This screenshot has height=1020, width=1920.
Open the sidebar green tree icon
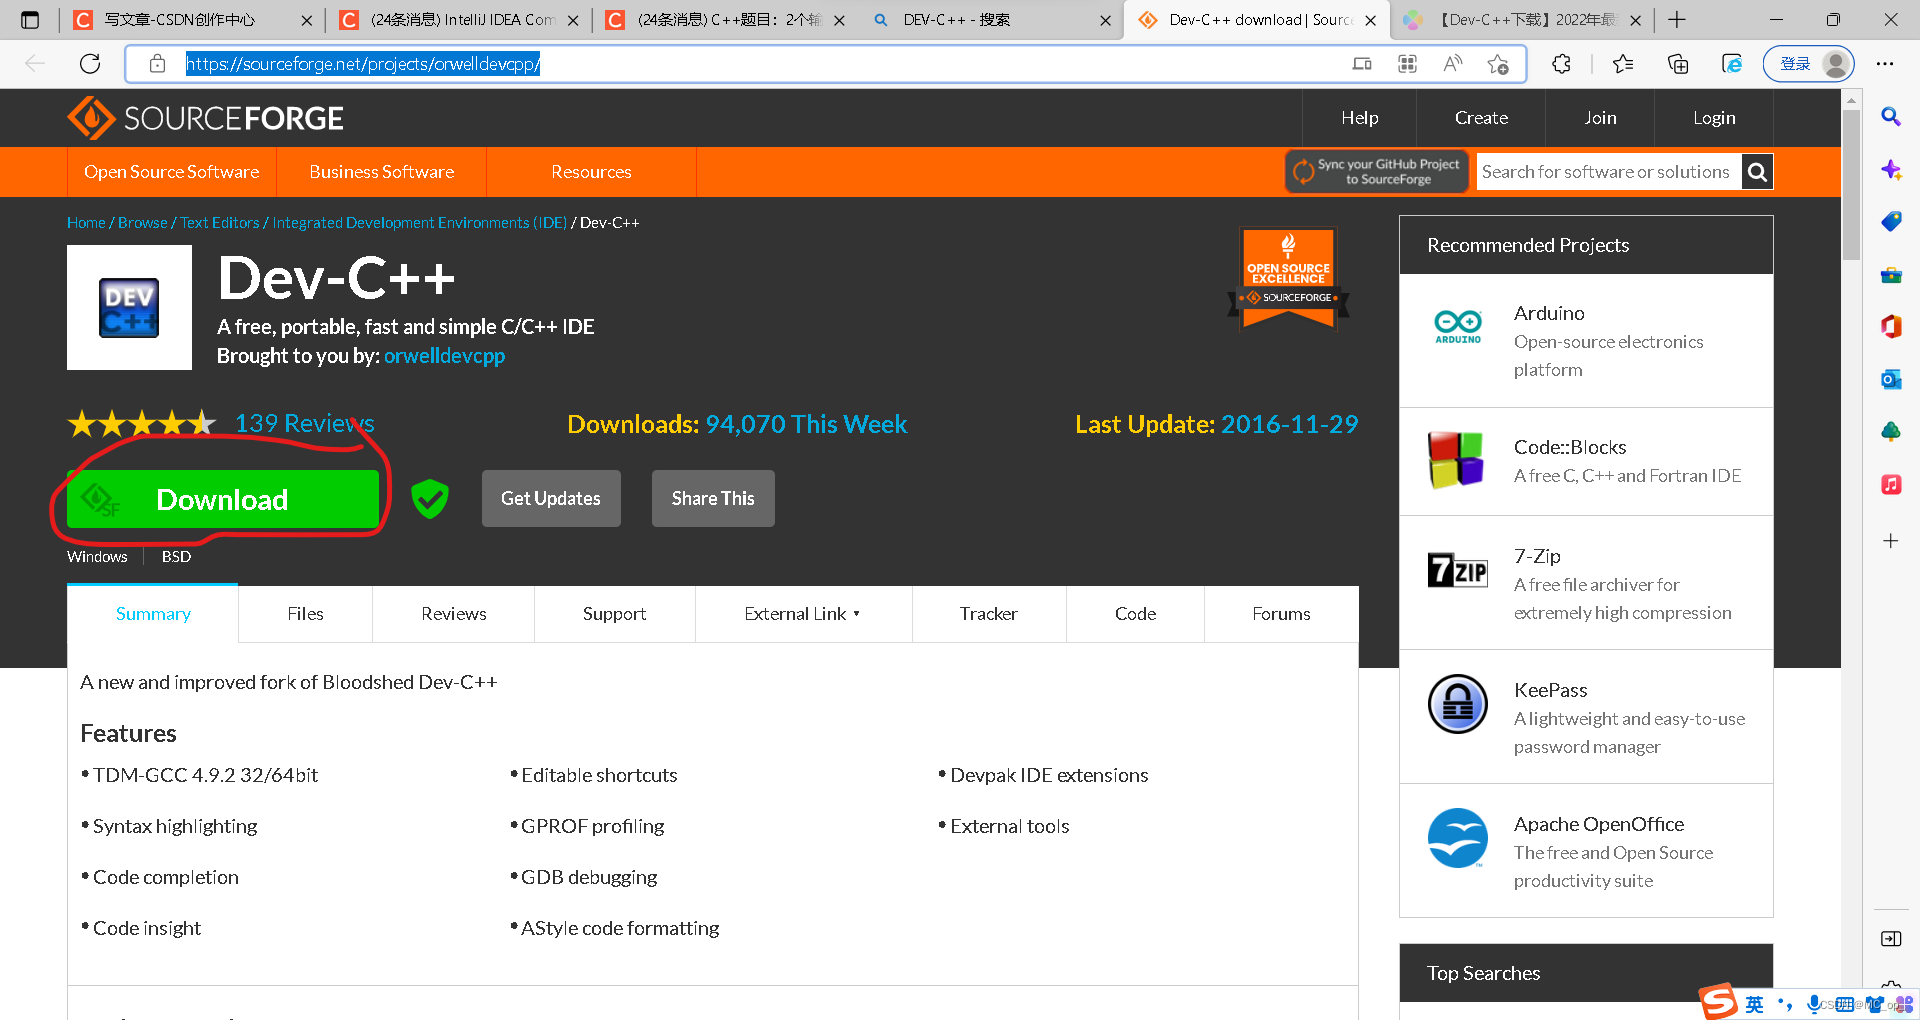pyautogui.click(x=1890, y=431)
